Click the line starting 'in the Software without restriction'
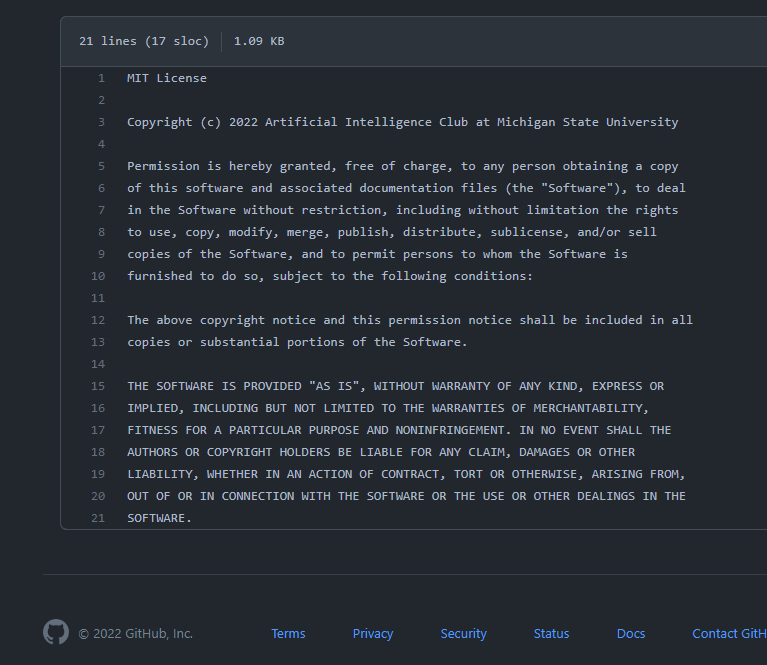The image size is (767, 665). tap(403, 210)
